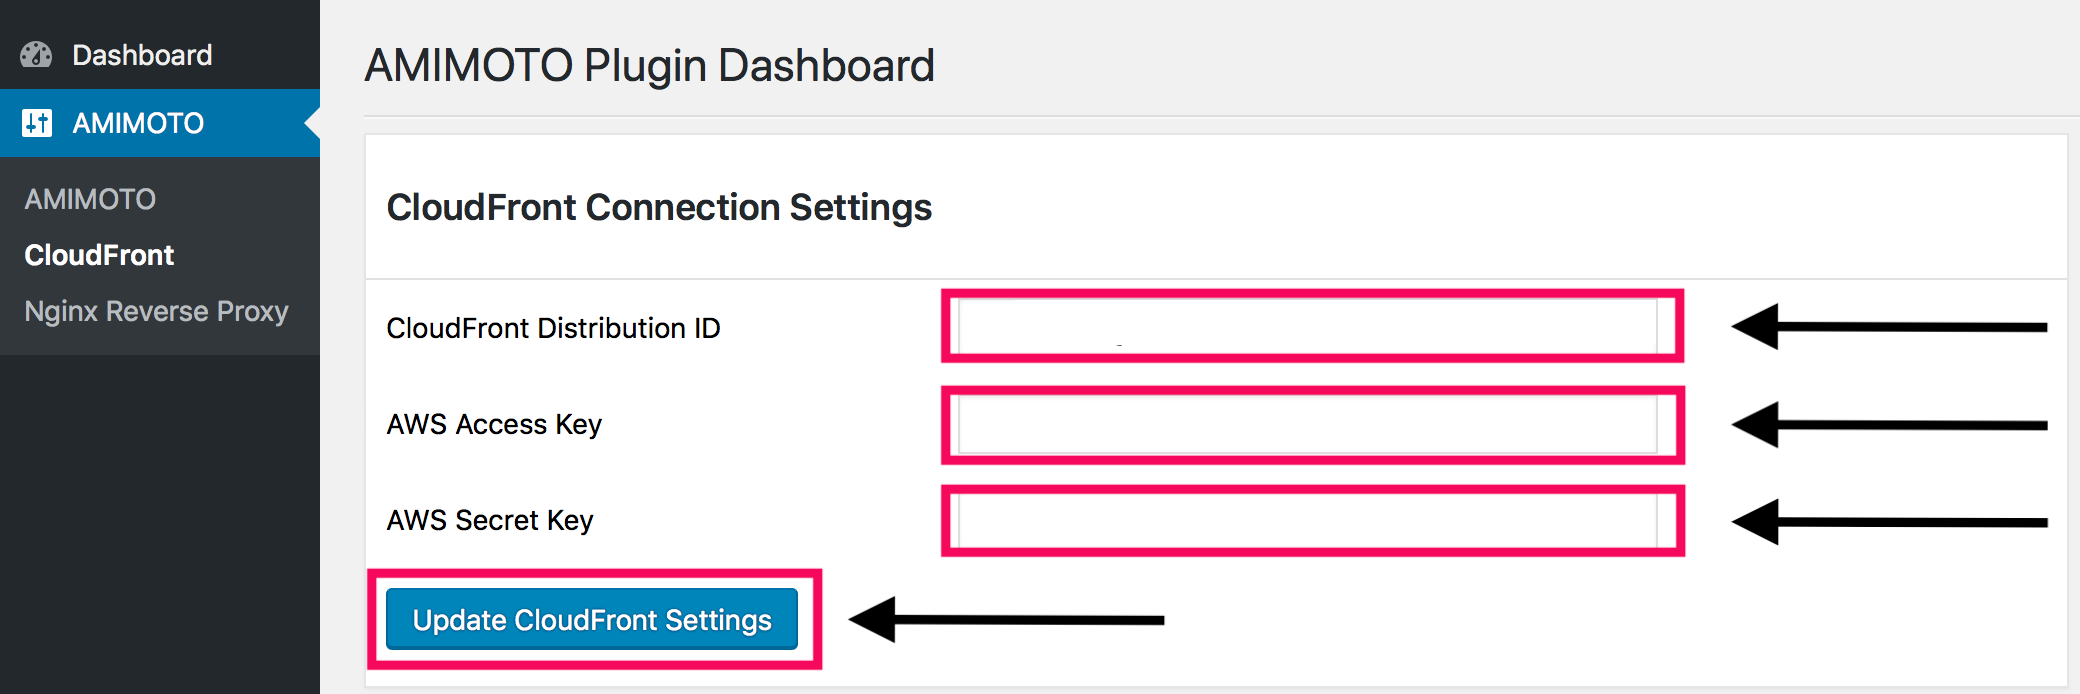Focus the AWS Access Key input
This screenshot has height=694, width=2080.
(x=1310, y=425)
